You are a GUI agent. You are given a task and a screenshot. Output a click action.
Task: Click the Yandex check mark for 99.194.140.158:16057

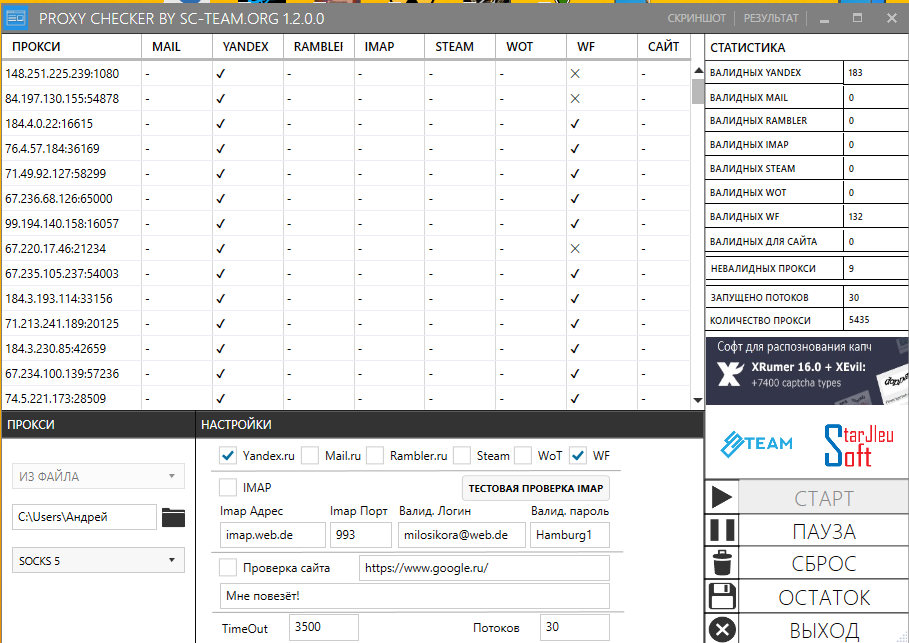[220, 223]
